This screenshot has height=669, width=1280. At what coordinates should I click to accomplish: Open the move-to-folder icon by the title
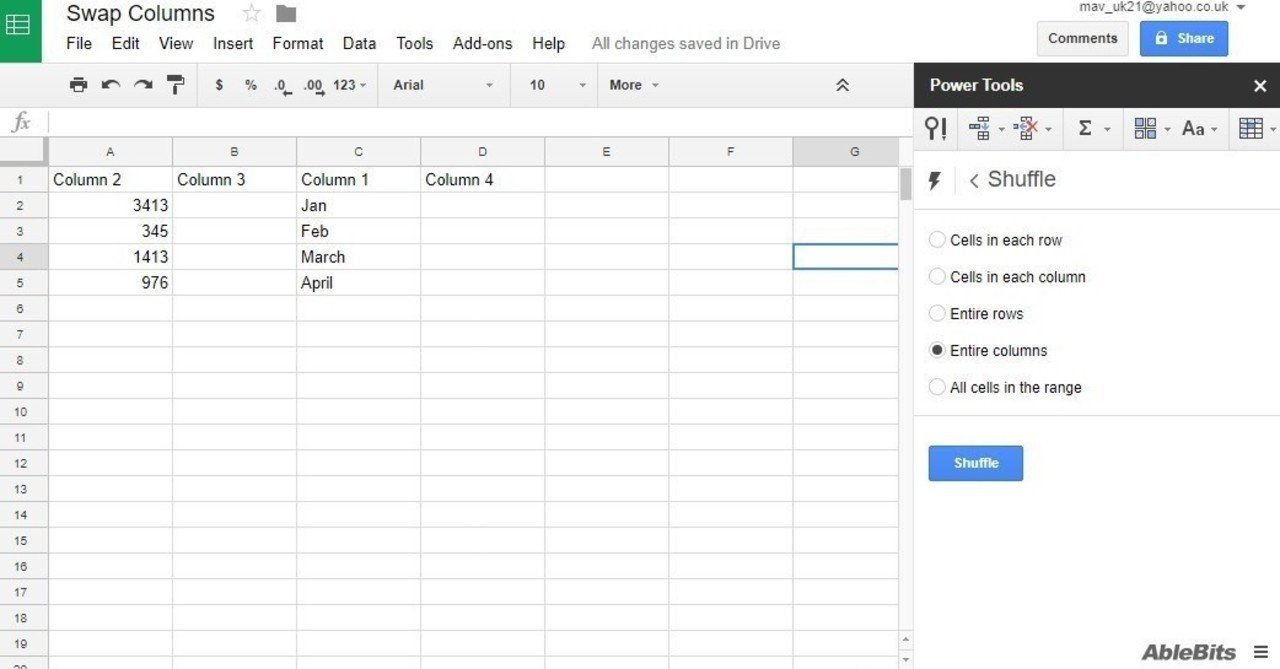point(287,13)
